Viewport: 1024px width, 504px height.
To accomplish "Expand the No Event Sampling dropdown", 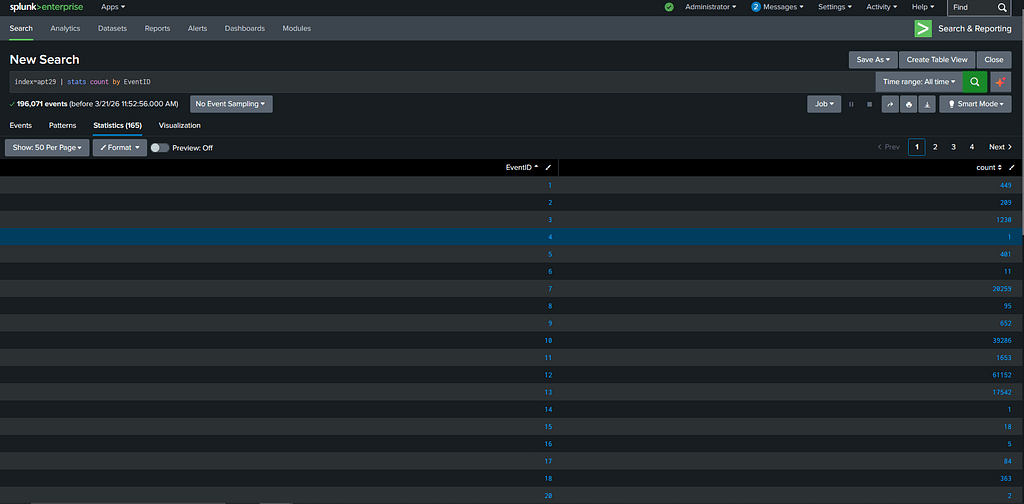I will [x=231, y=103].
